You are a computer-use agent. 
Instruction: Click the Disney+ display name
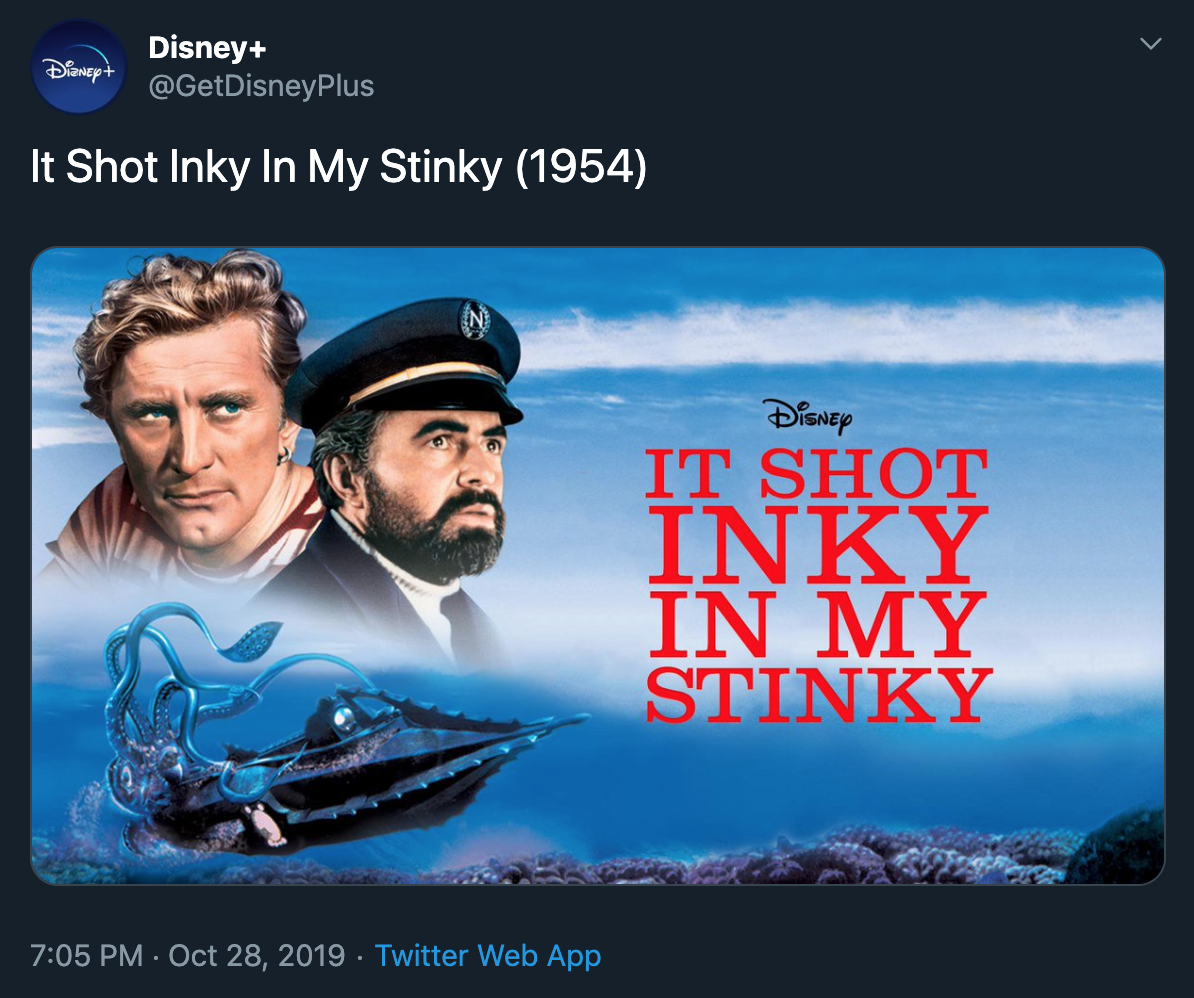coord(207,47)
